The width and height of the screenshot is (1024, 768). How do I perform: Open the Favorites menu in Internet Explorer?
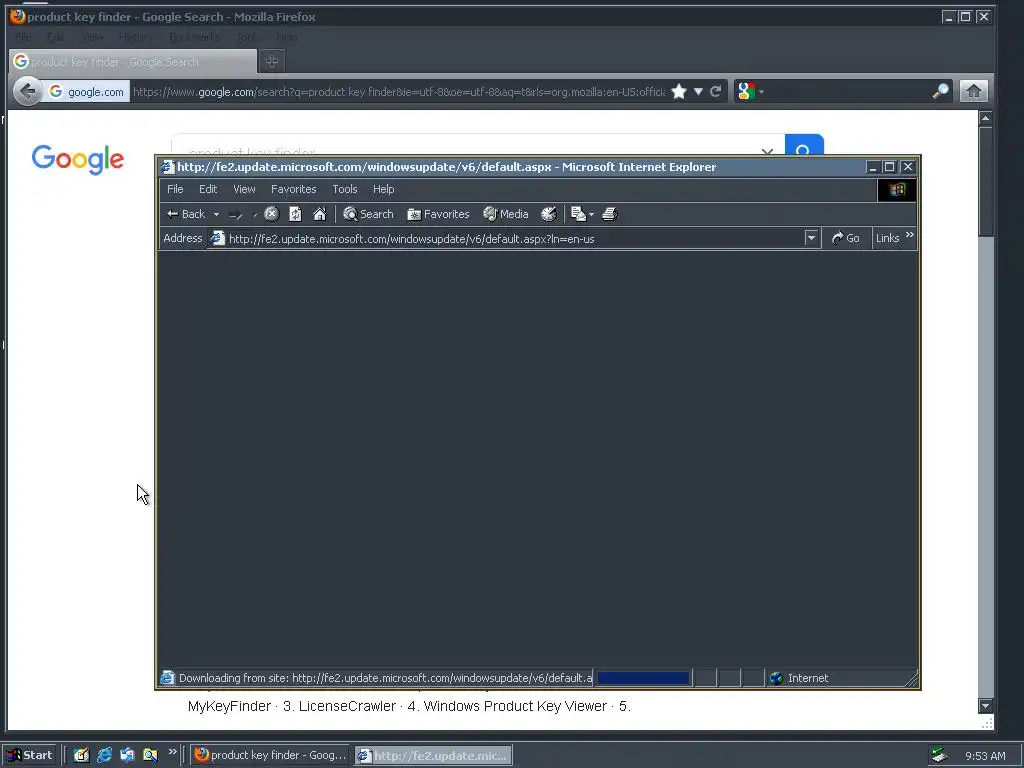tap(293, 189)
